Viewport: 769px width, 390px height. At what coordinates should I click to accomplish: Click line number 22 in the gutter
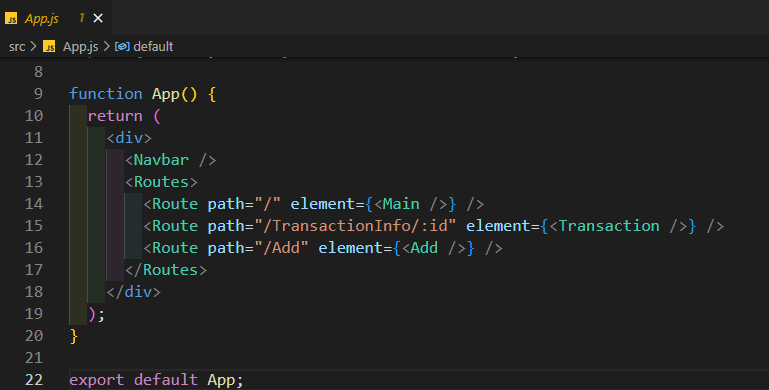pyautogui.click(x=34, y=380)
